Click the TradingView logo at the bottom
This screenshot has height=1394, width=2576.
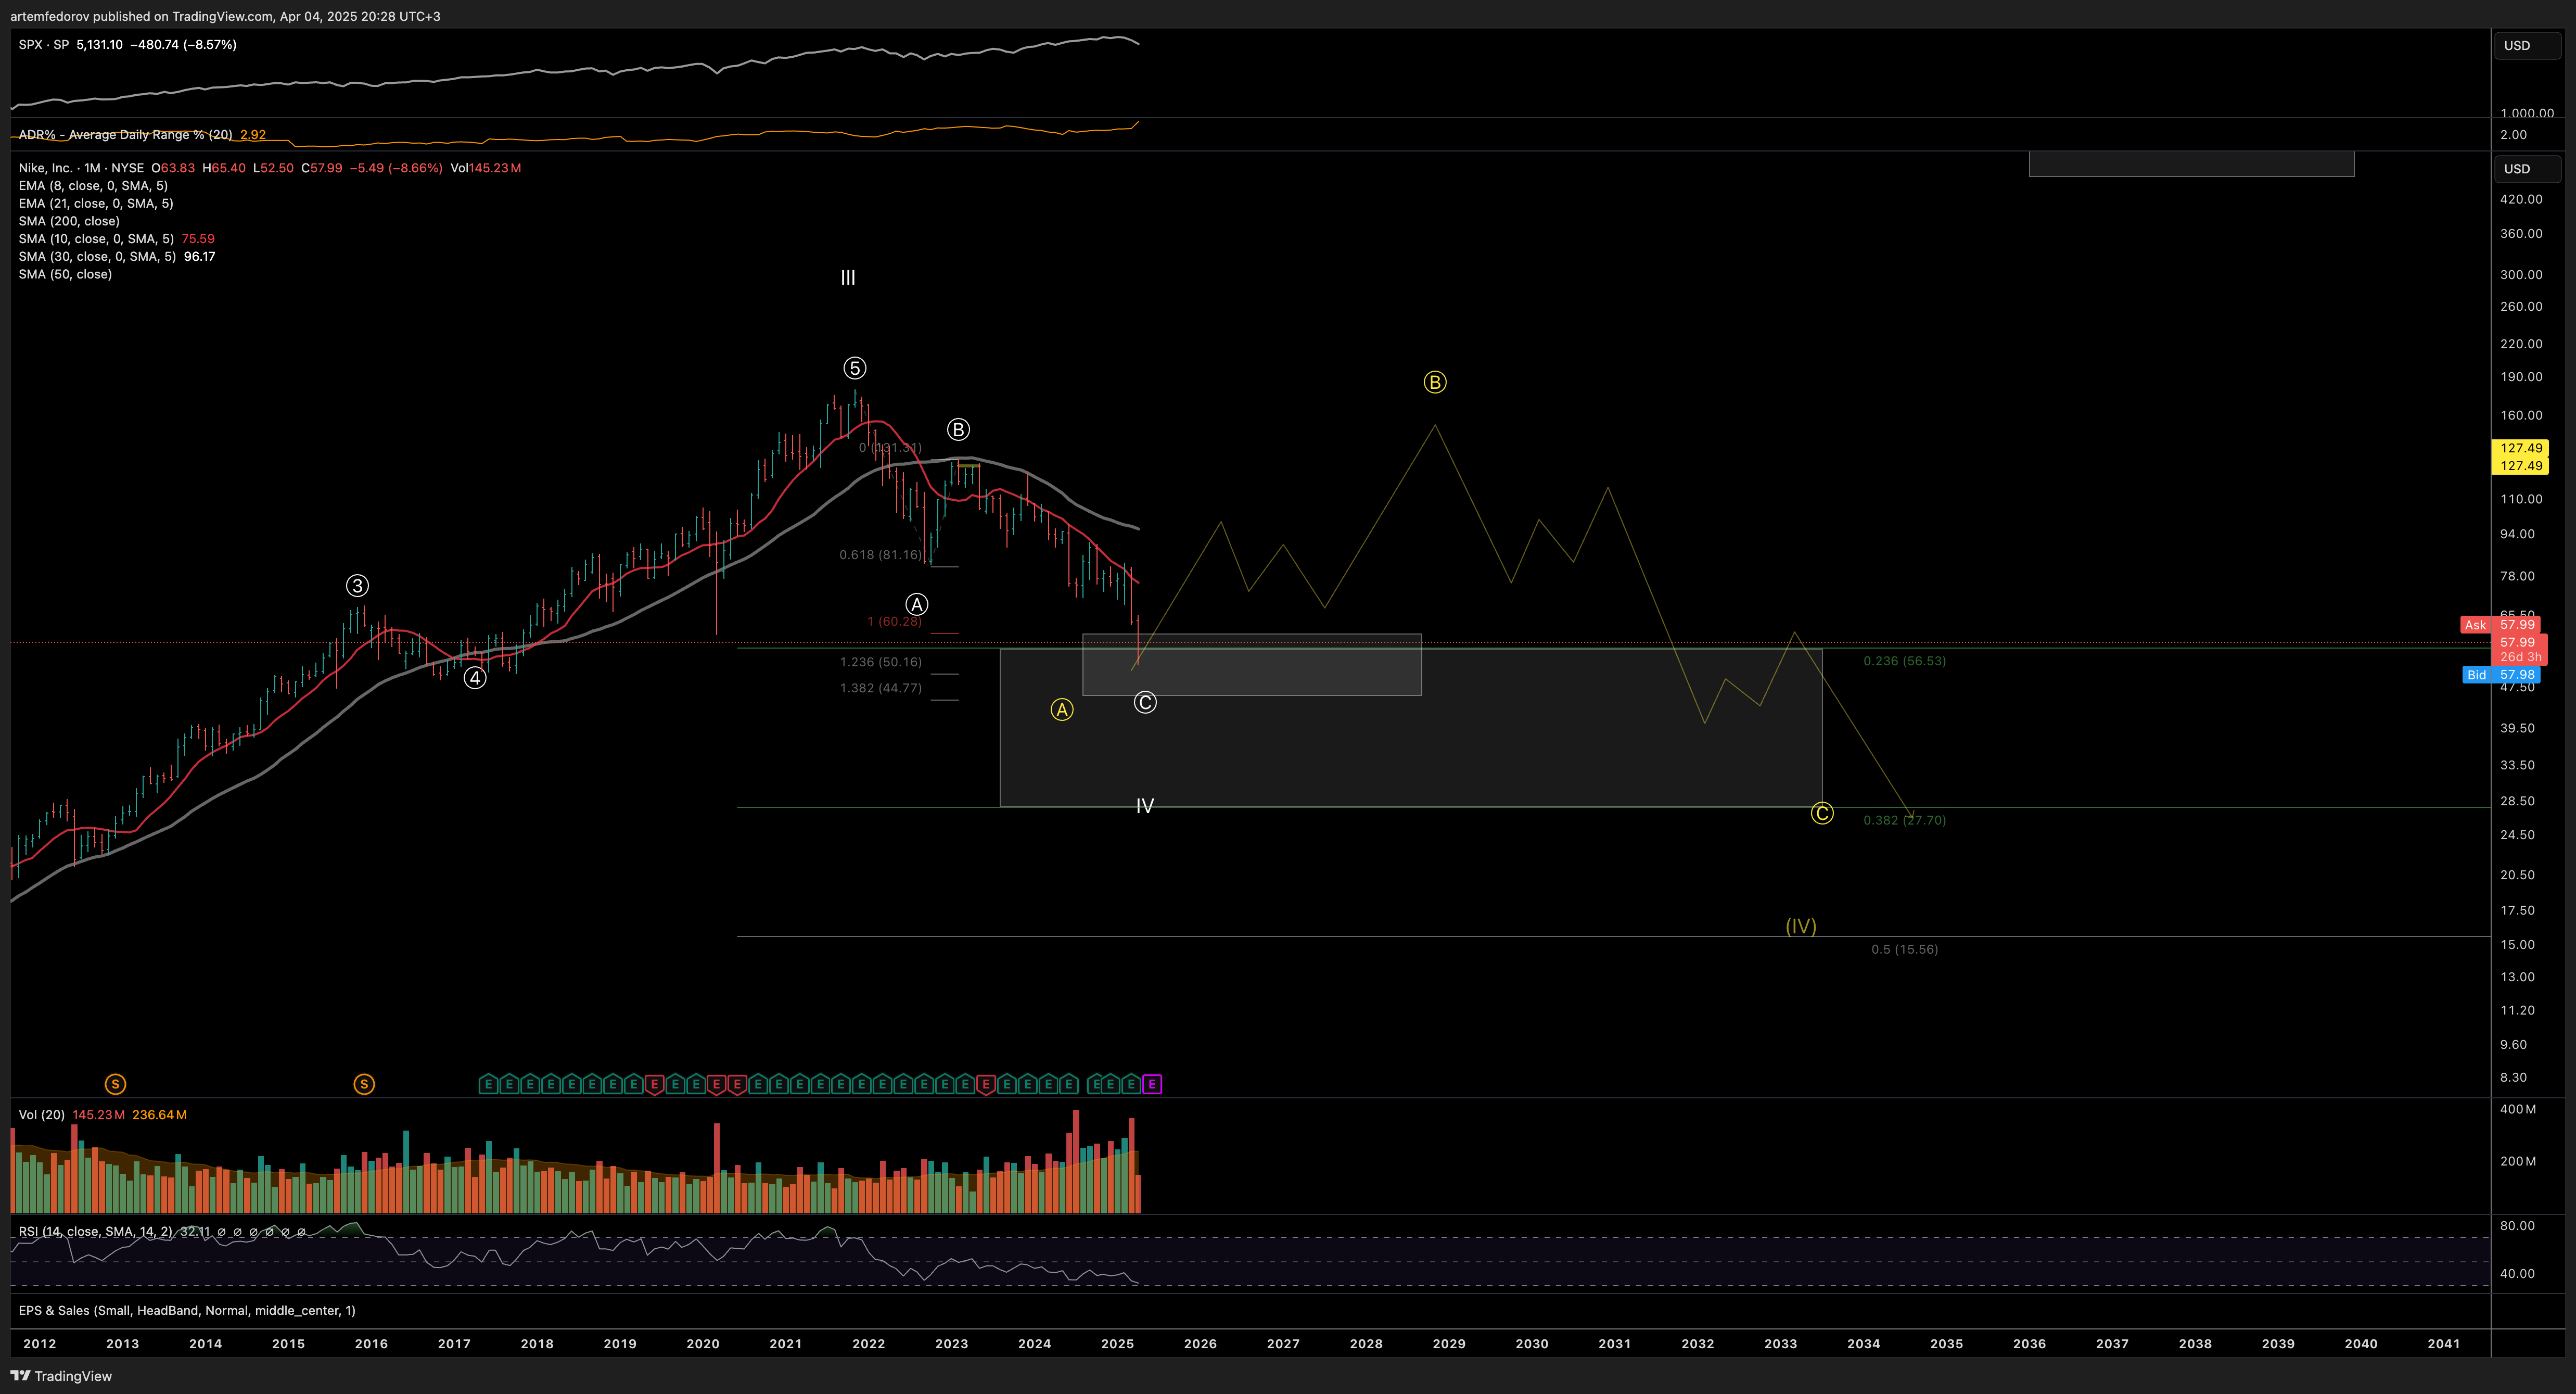click(x=61, y=1376)
